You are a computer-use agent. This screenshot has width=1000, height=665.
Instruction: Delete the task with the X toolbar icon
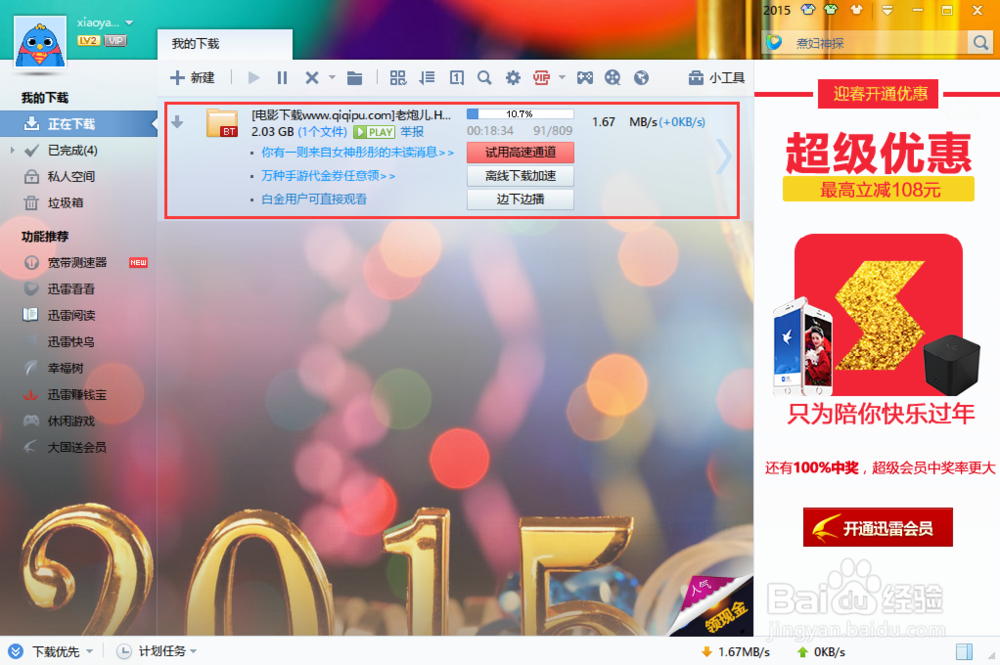coord(312,78)
